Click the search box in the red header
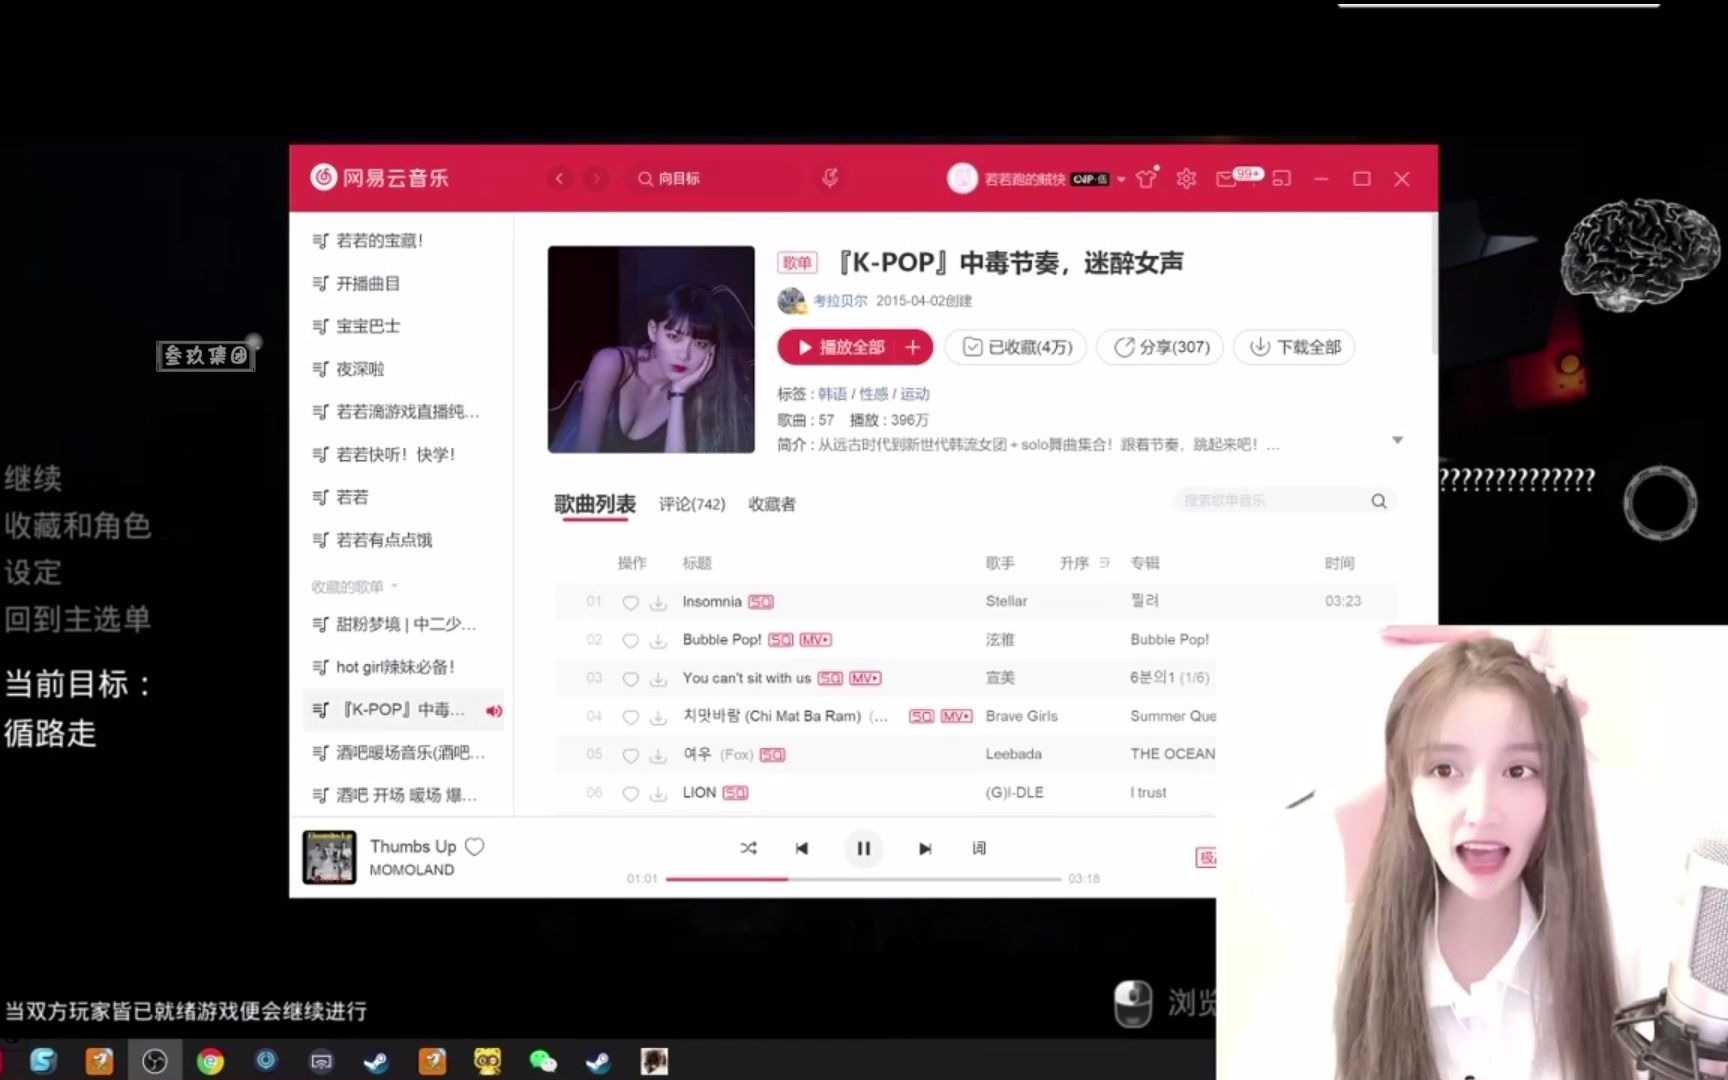Screen dimensions: 1728x1080 tap(714, 178)
